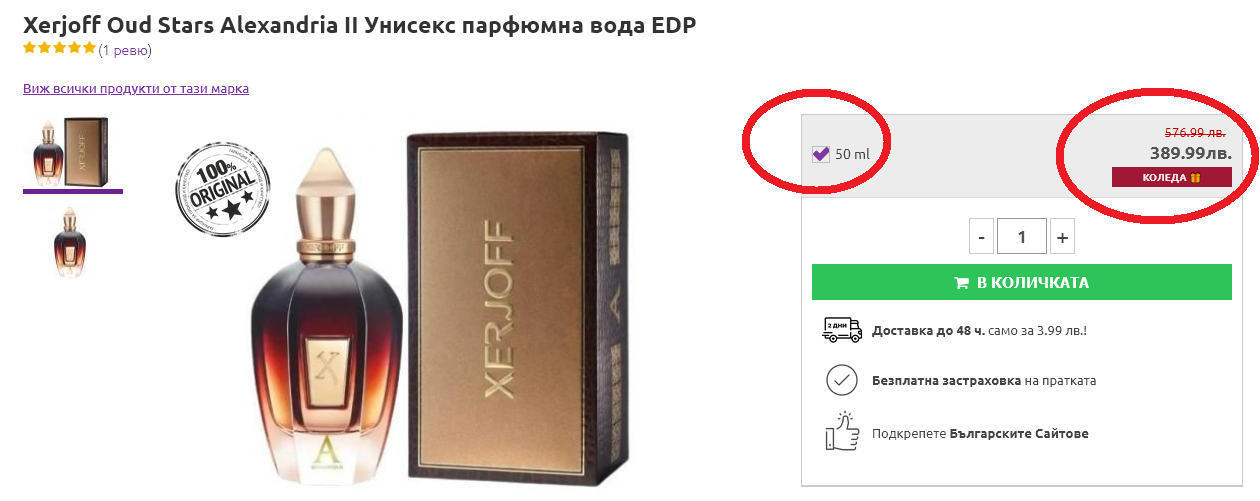Screen dimensions: 1260x501
Task: Click the delivery truck icon
Action: [x=841, y=330]
